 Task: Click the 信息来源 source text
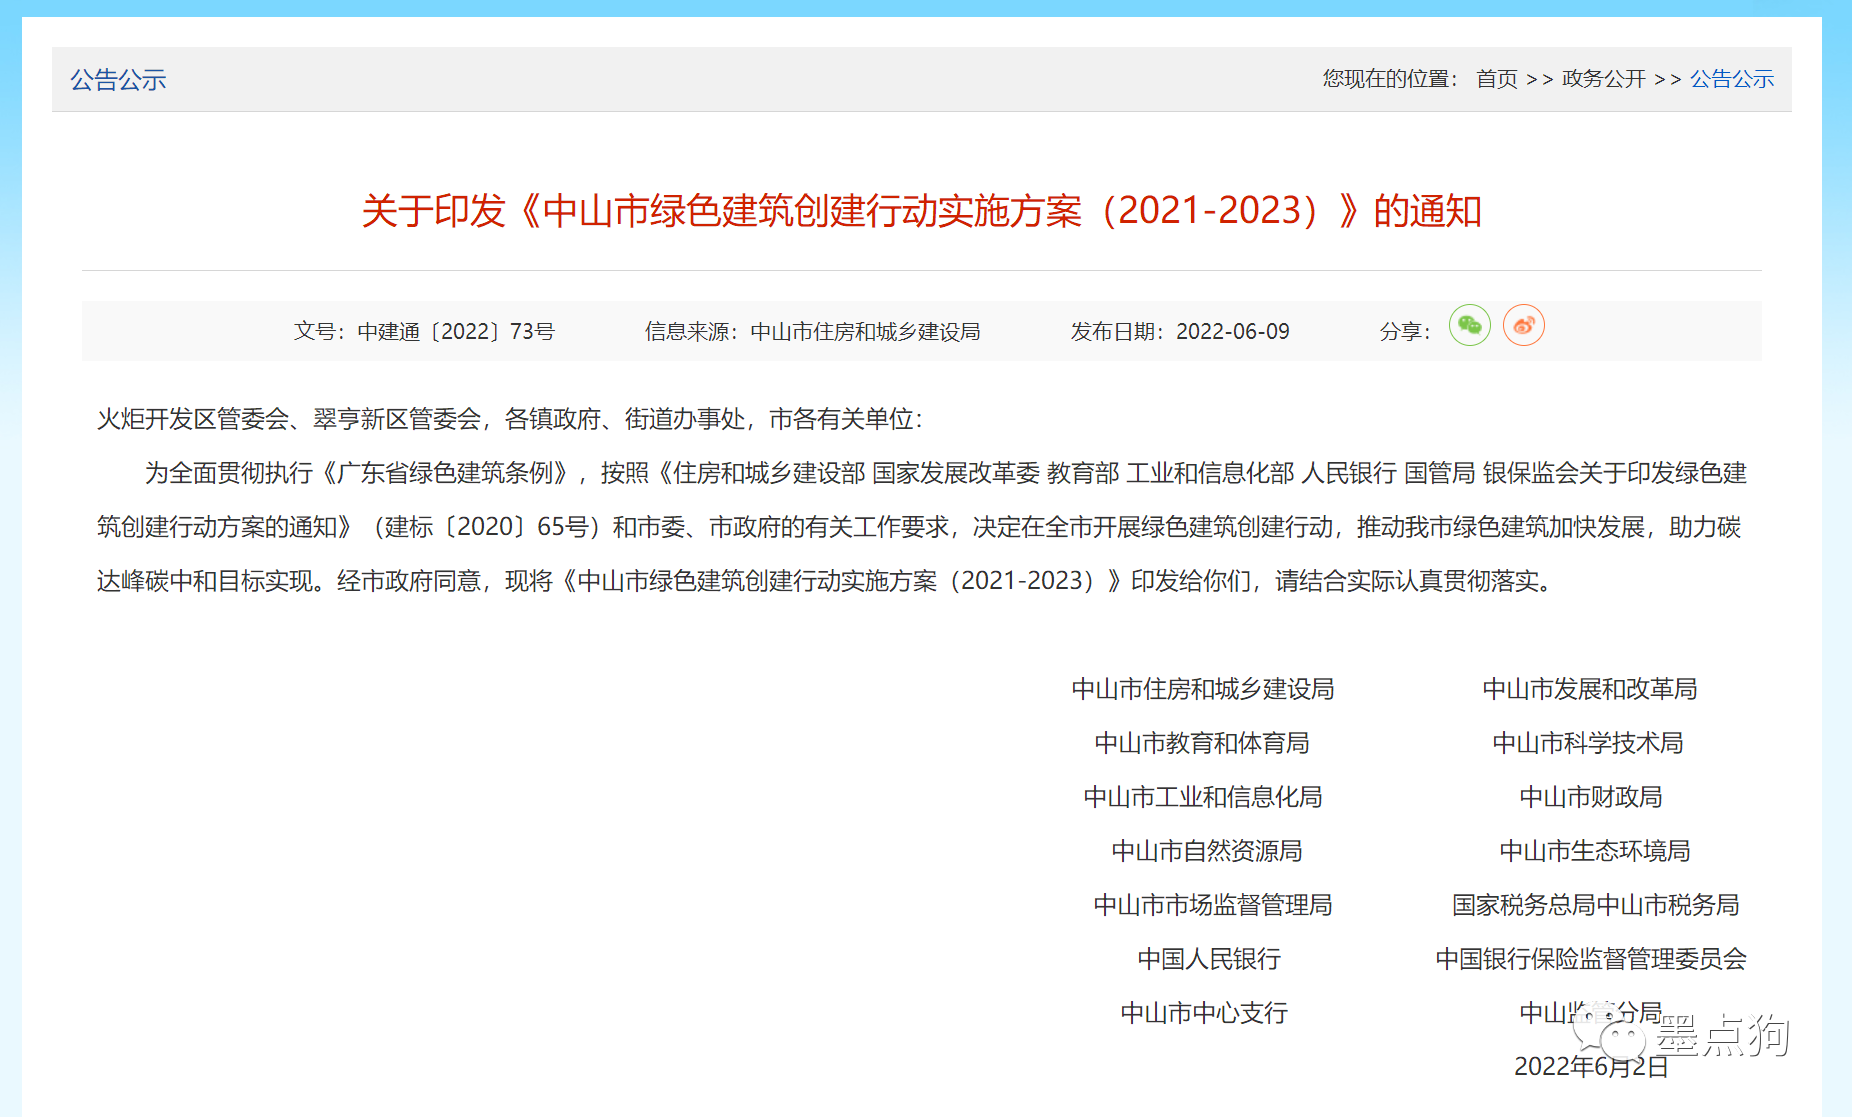(x=812, y=332)
